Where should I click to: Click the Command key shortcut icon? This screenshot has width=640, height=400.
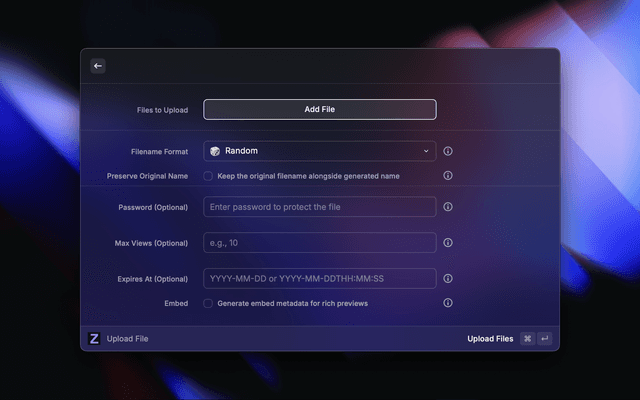528,339
